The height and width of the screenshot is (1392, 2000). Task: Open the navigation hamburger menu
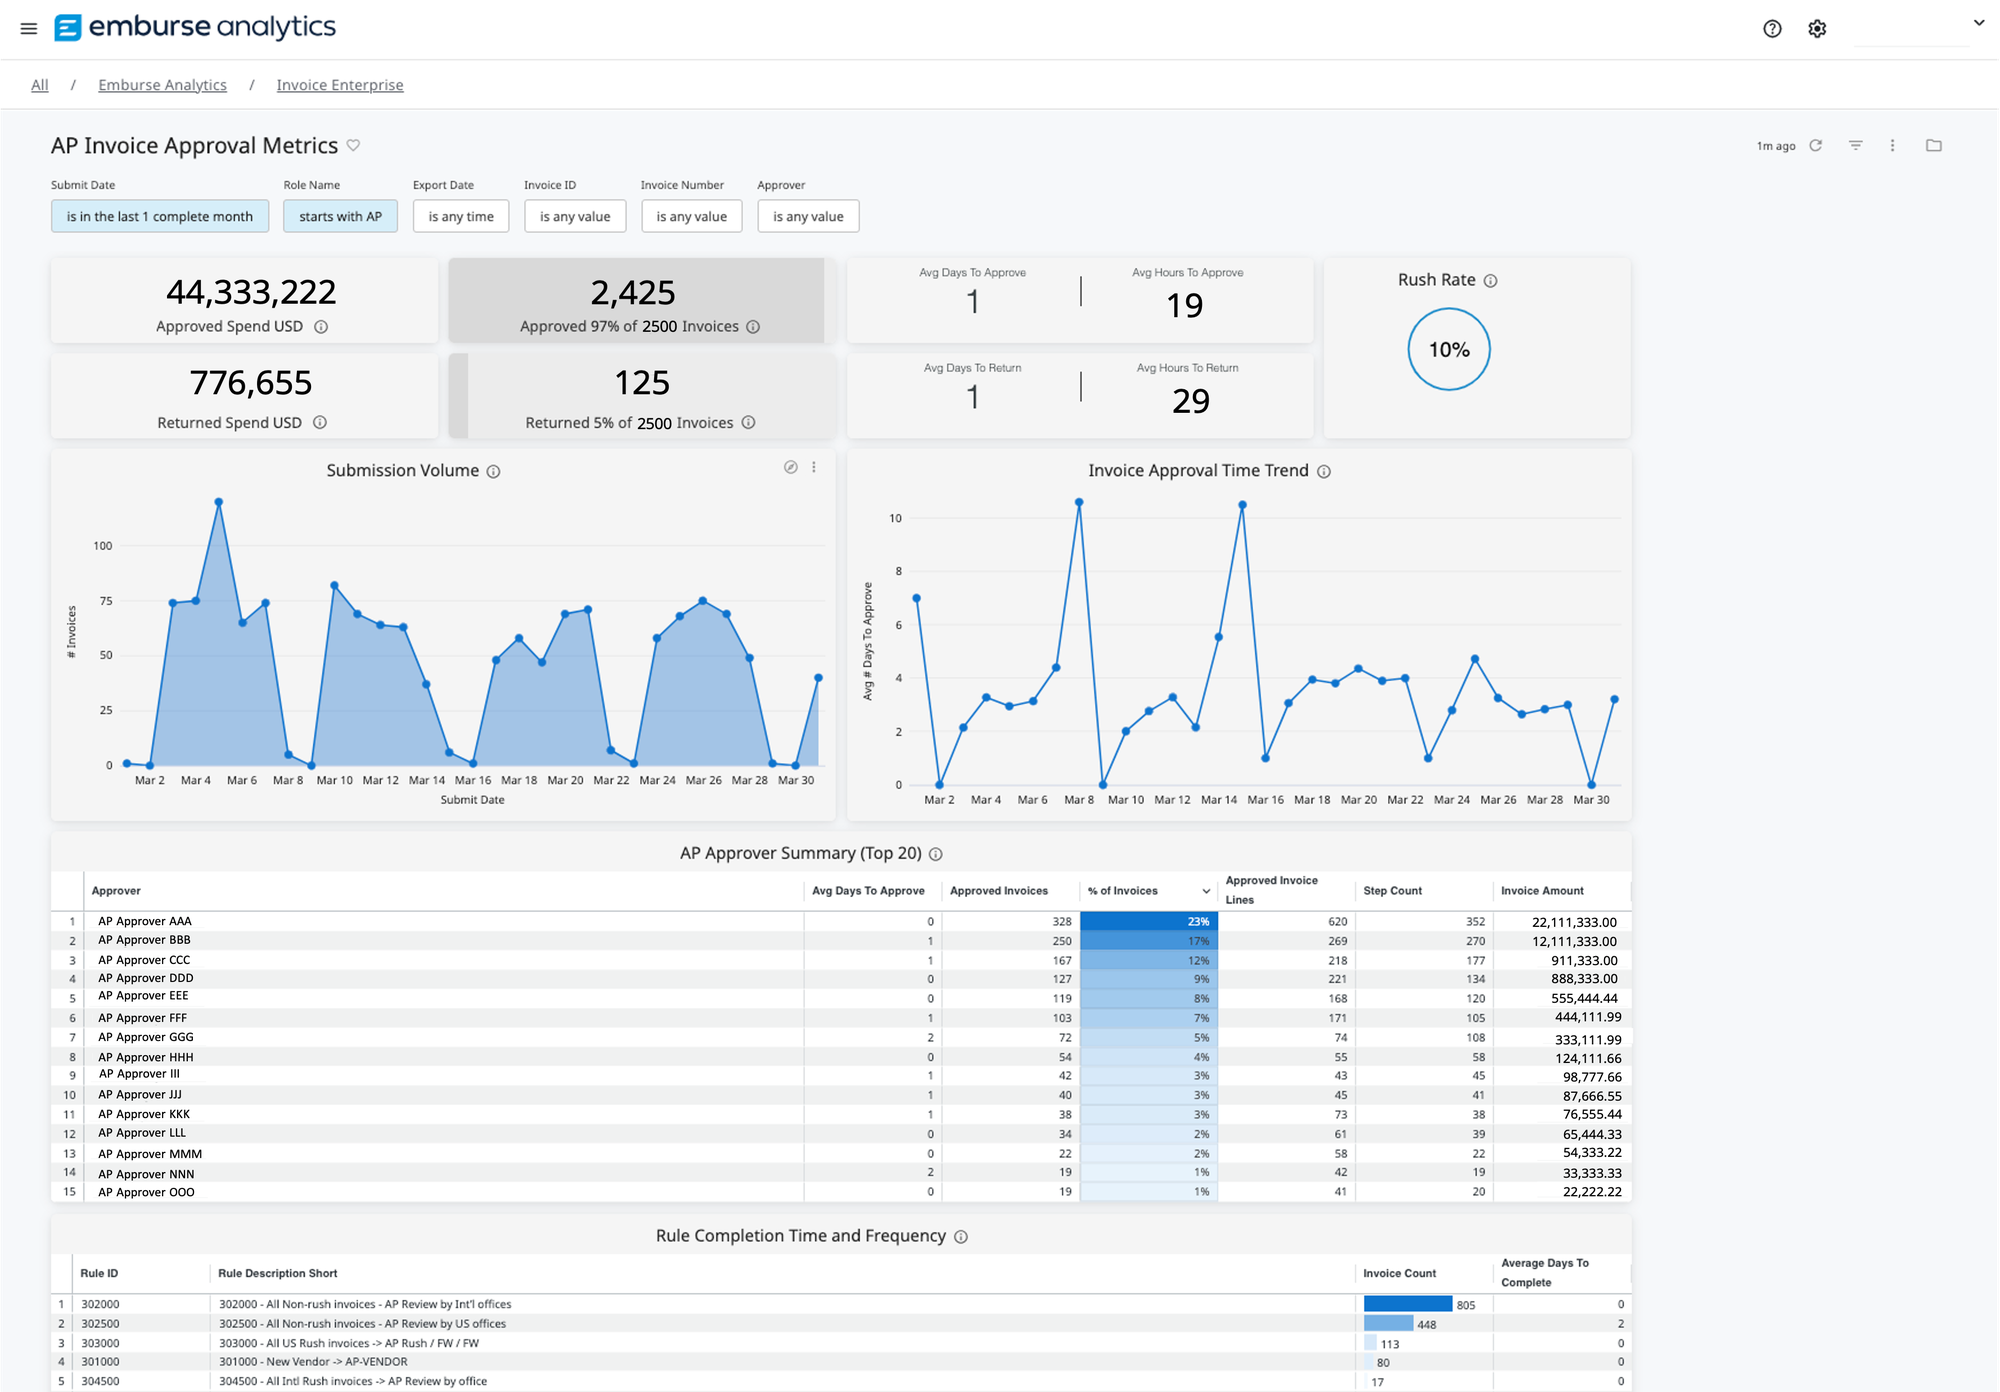click(28, 28)
